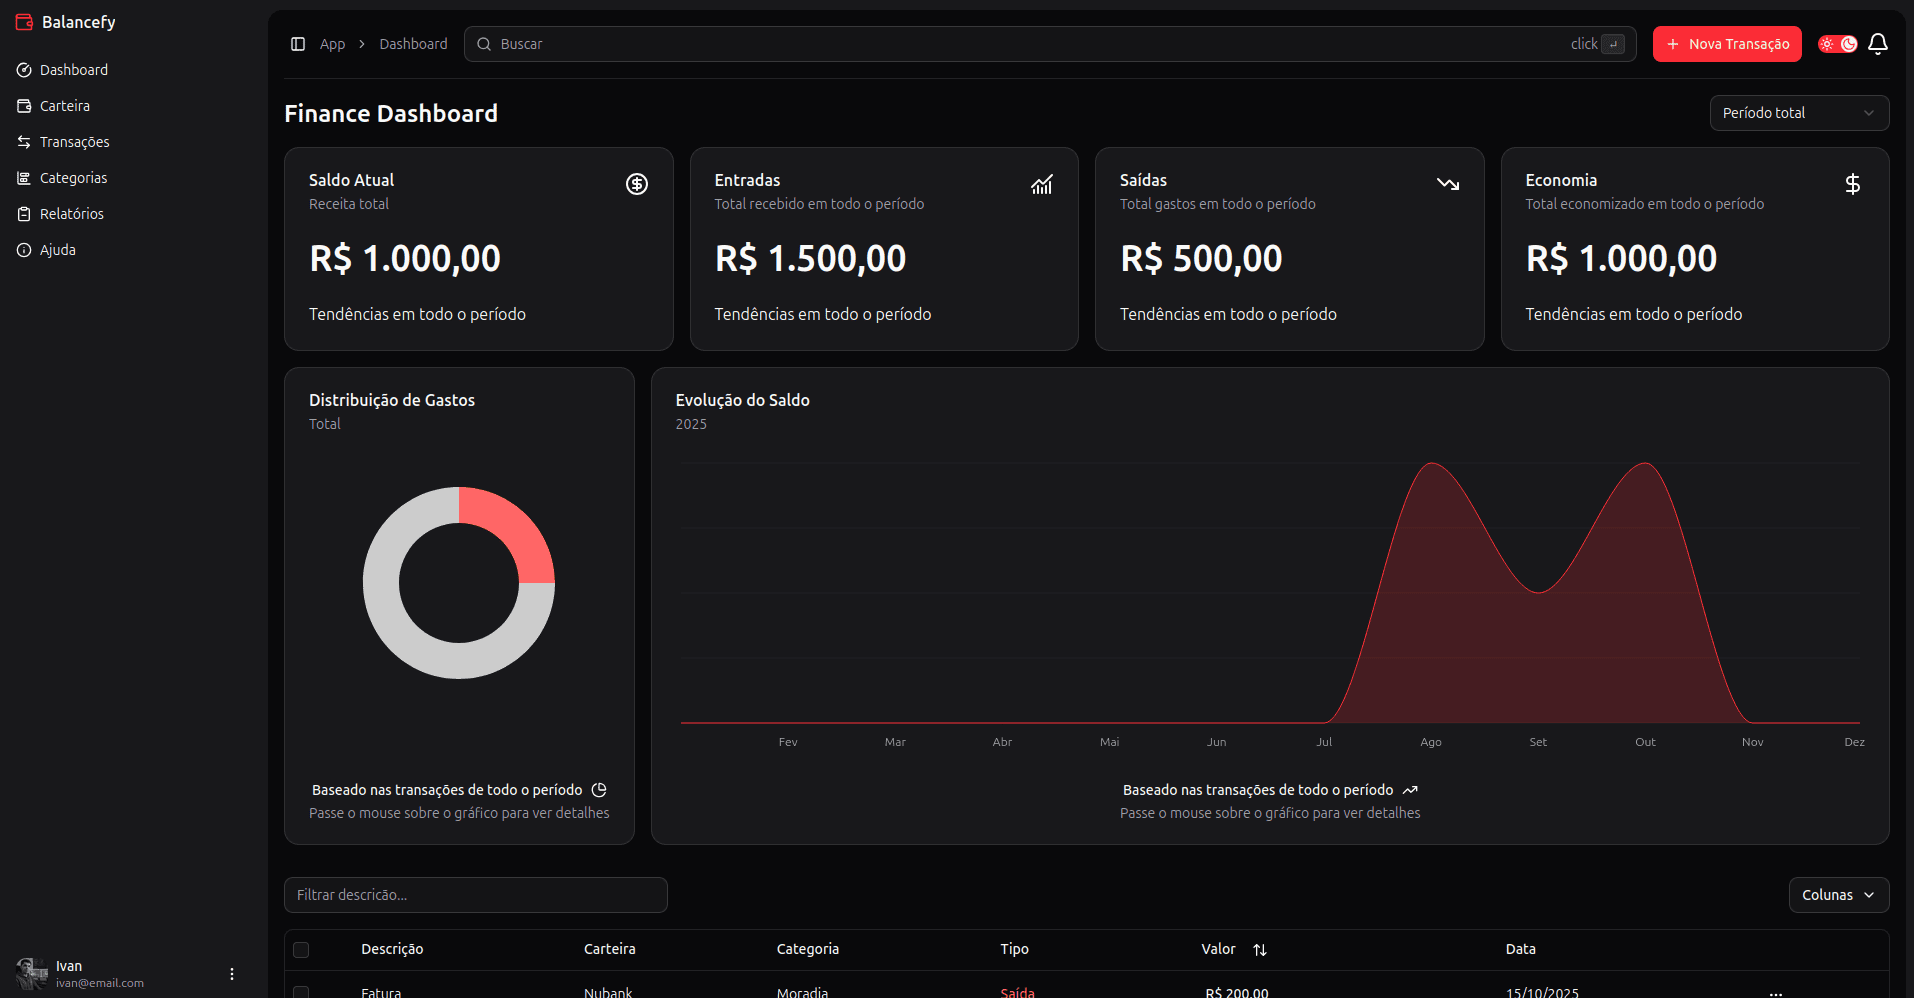
Task: Open the notifications bell
Action: 1877,44
